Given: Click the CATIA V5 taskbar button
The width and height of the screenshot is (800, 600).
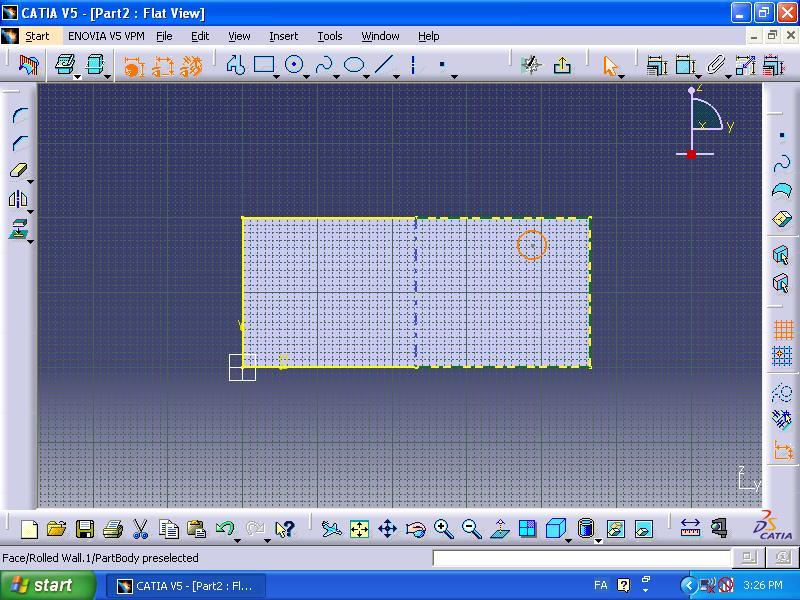Looking at the screenshot, I should pos(186,585).
